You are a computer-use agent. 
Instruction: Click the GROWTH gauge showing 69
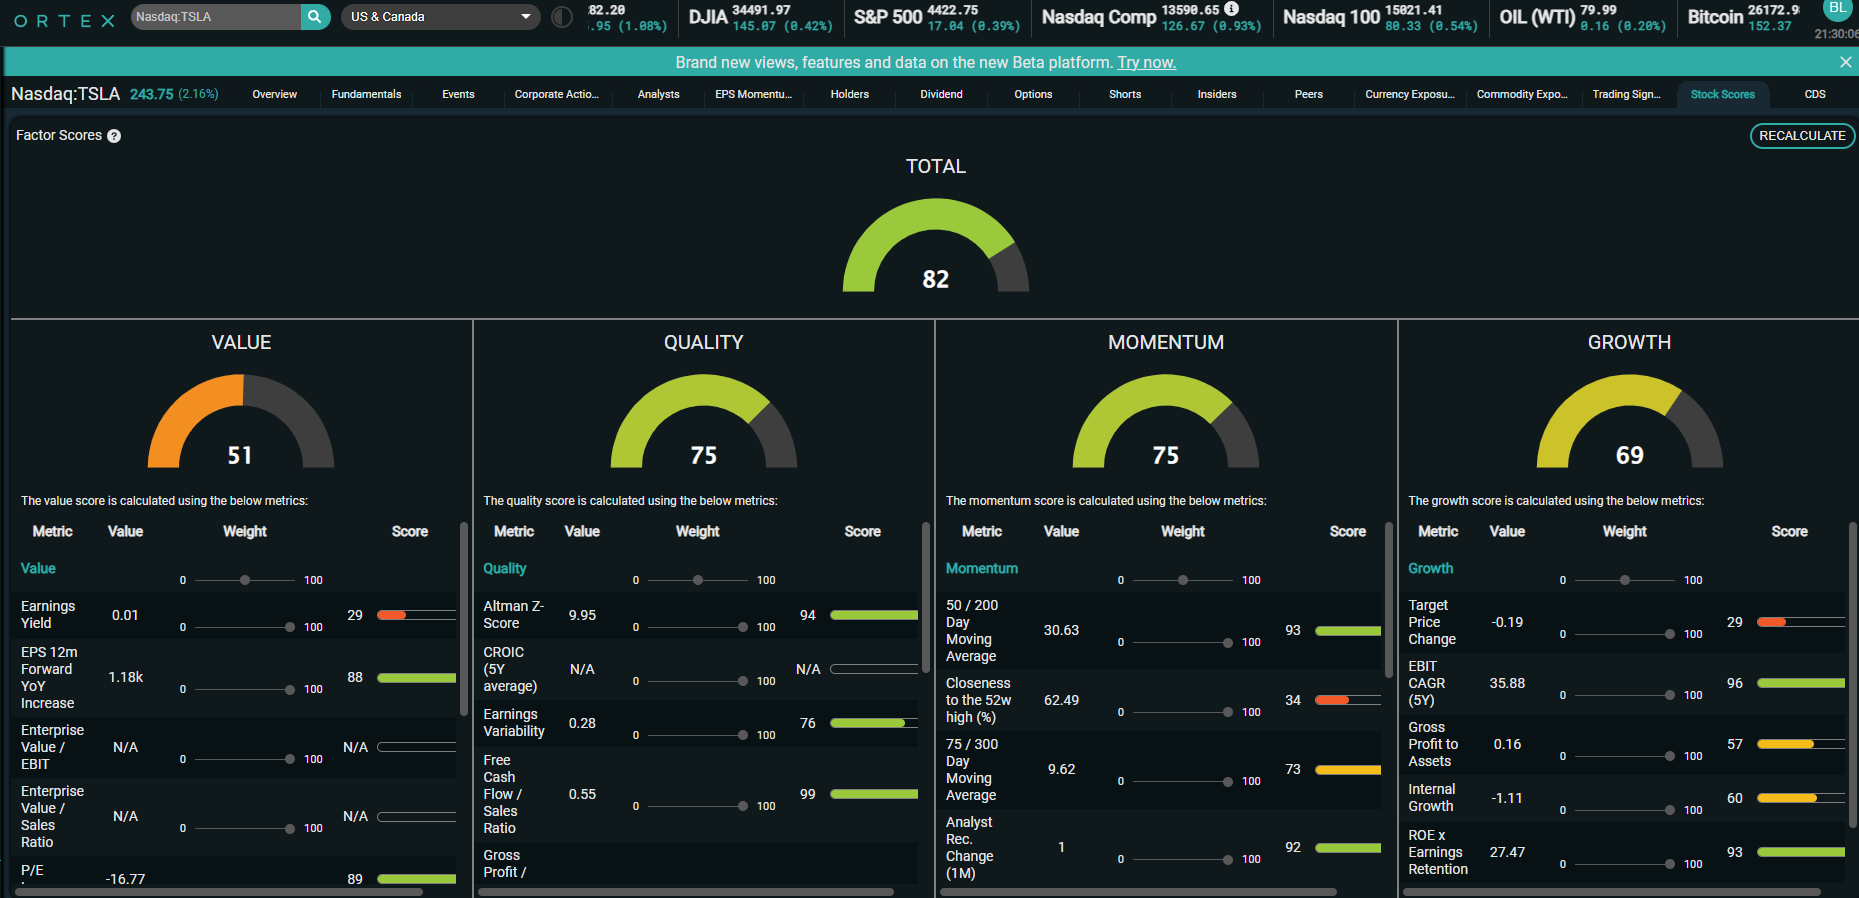pyautogui.click(x=1629, y=421)
